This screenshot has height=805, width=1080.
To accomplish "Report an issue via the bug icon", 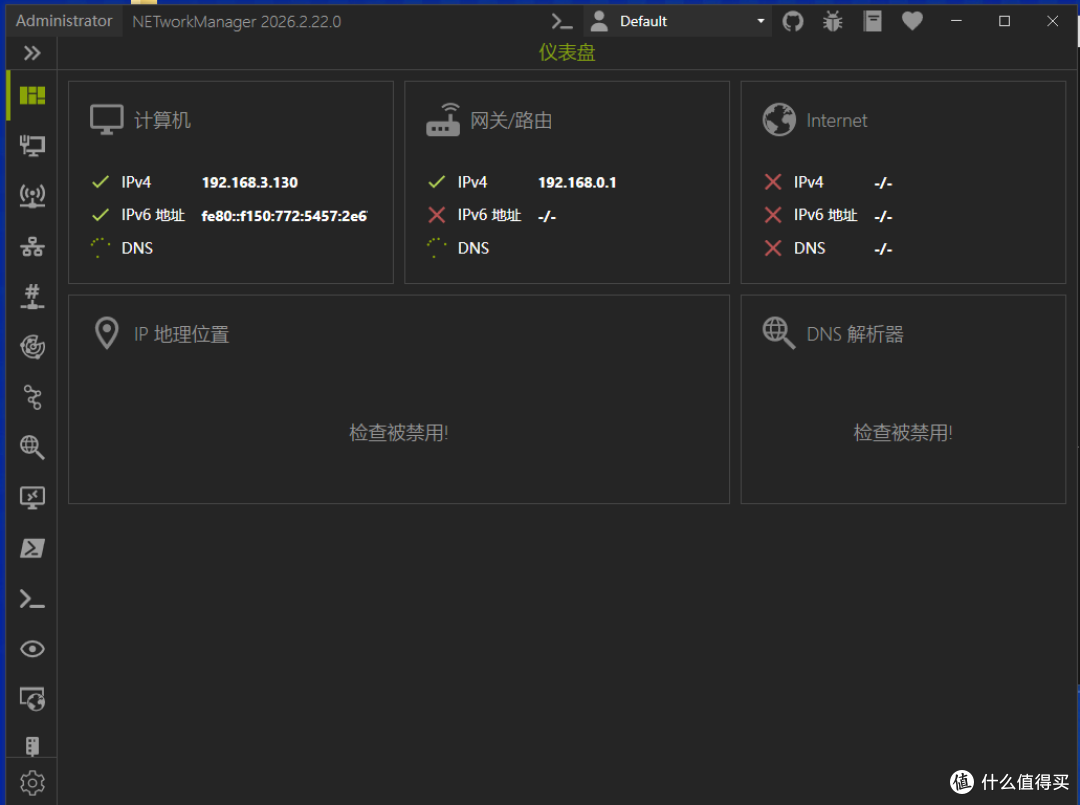I will pyautogui.click(x=833, y=21).
